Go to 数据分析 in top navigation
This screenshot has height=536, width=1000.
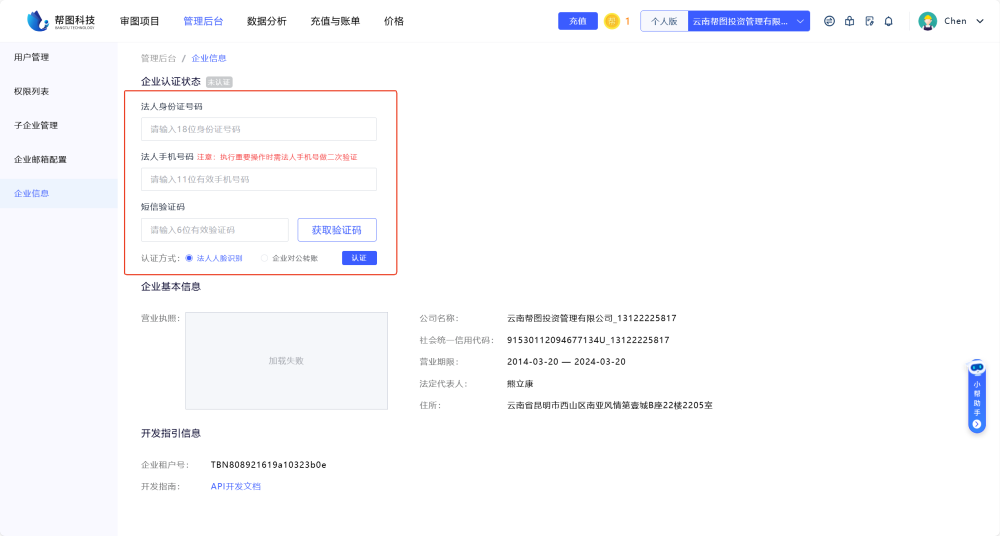point(266,21)
